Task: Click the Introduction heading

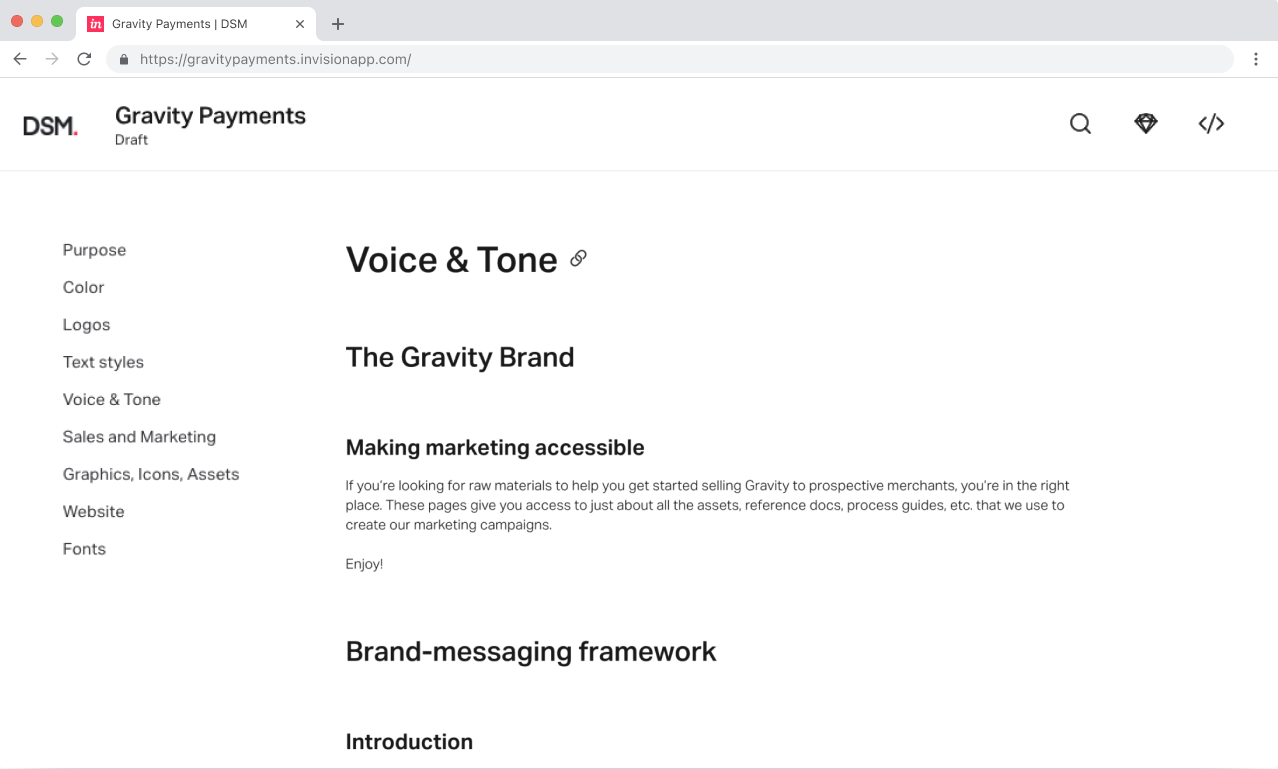Action: pyautogui.click(x=409, y=742)
